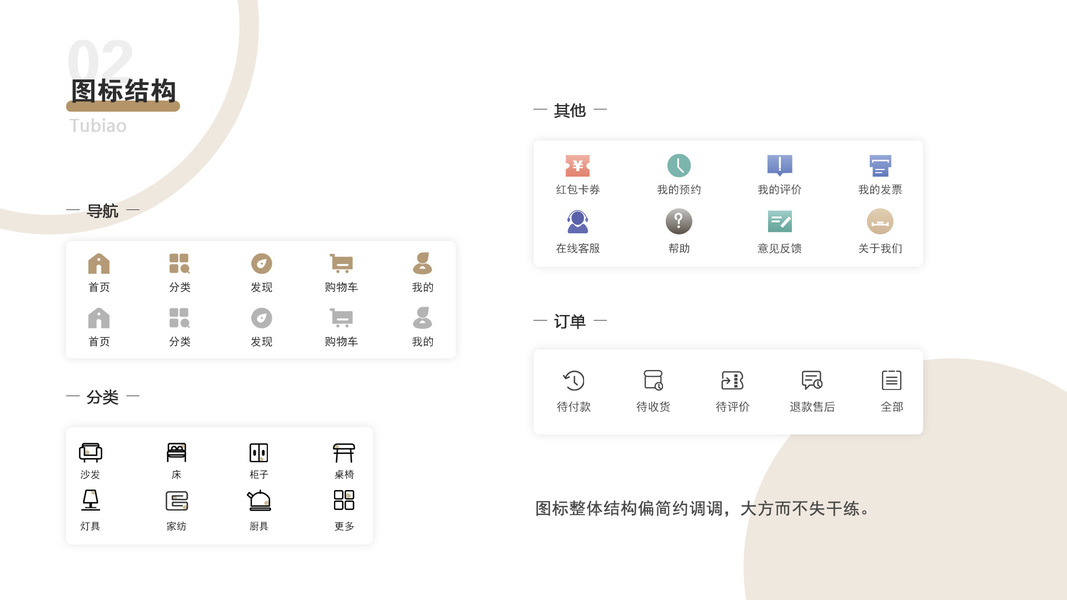Click the 分类 section heading
The width and height of the screenshot is (1067, 600).
pos(103,397)
